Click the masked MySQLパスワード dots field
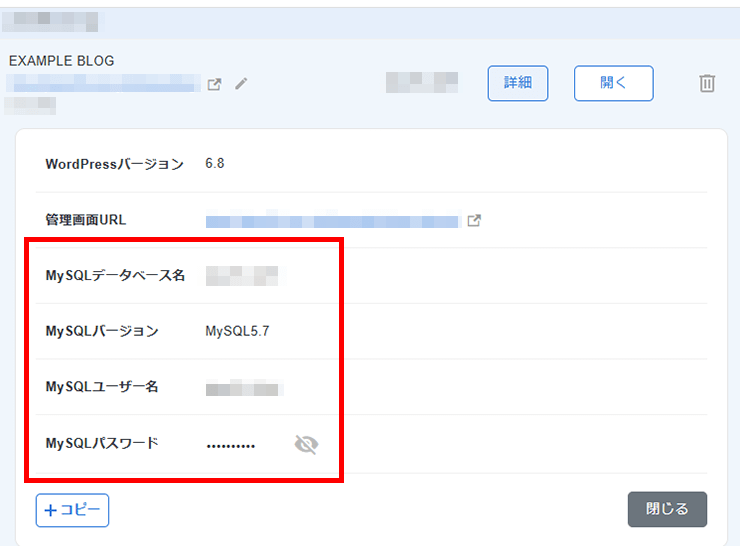 click(x=231, y=445)
